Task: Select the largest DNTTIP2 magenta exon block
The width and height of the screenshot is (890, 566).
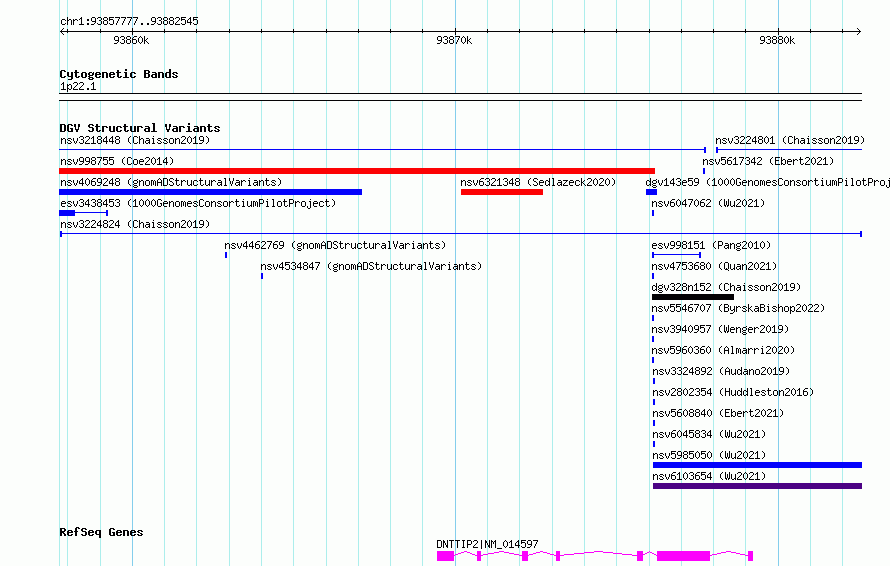Action: pos(683,556)
